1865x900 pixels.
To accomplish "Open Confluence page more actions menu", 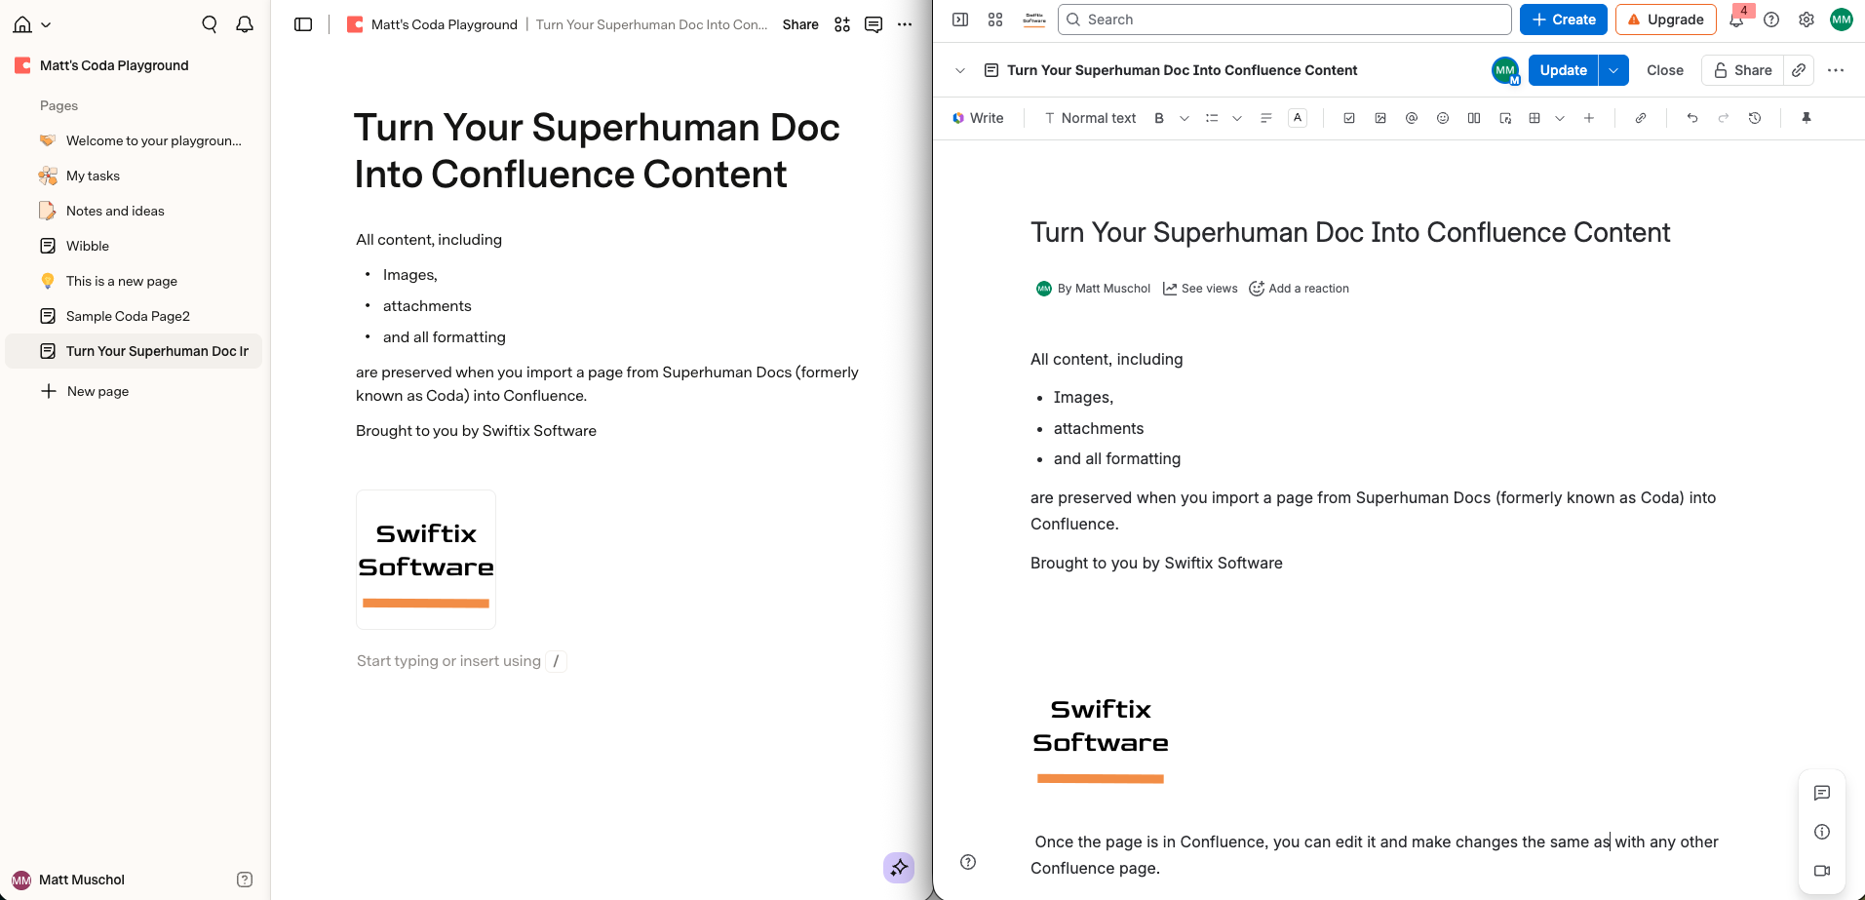I will (1835, 70).
